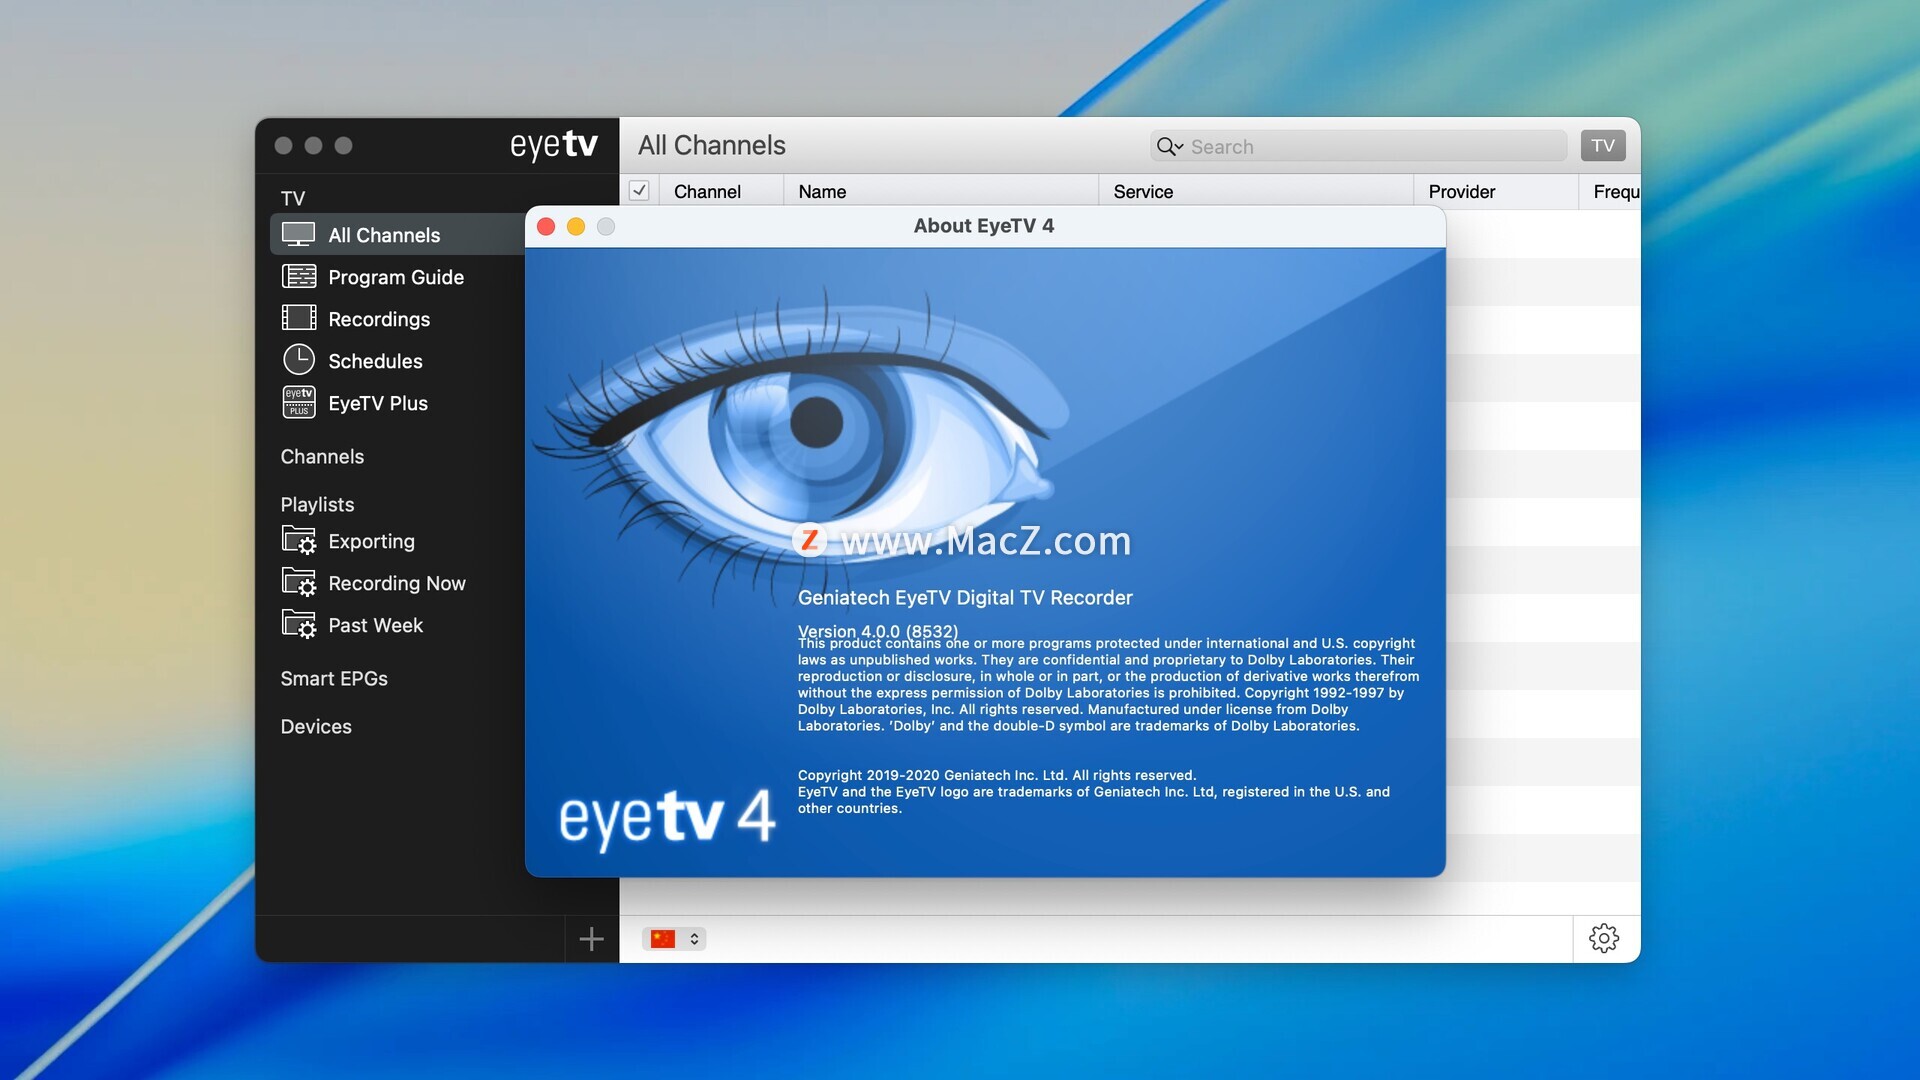This screenshot has width=1920, height=1080.
Task: Expand the Channels sidebar section
Action: (x=322, y=457)
